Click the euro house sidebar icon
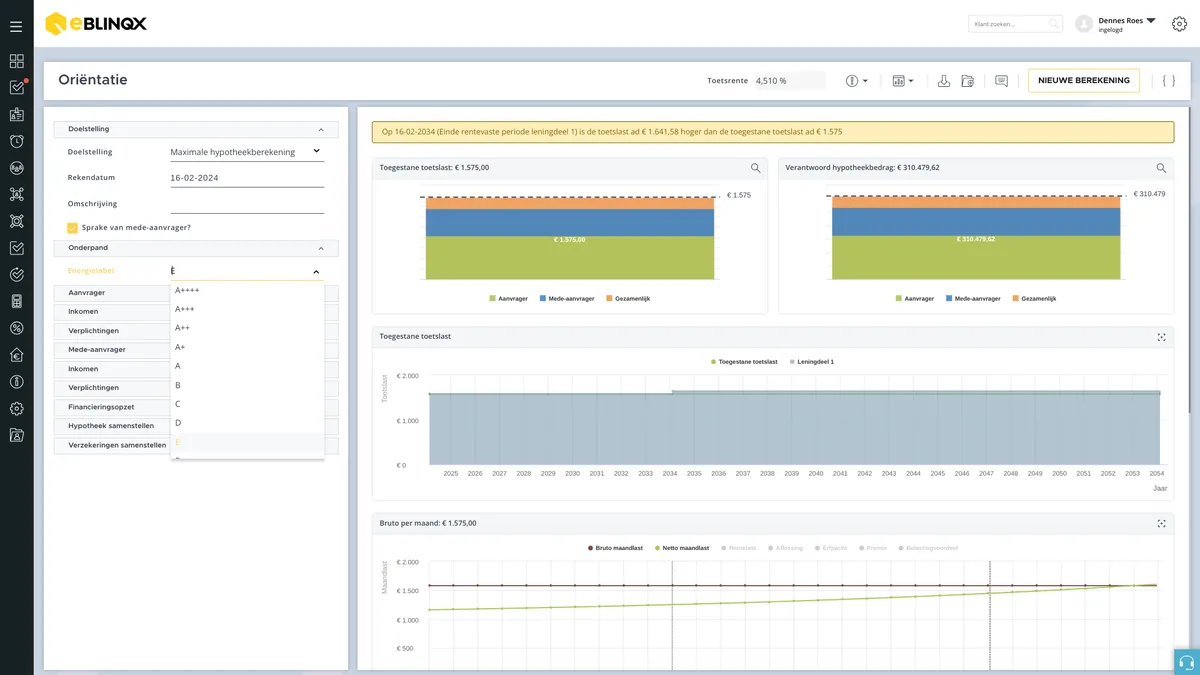The image size is (1200, 675). coord(16,355)
